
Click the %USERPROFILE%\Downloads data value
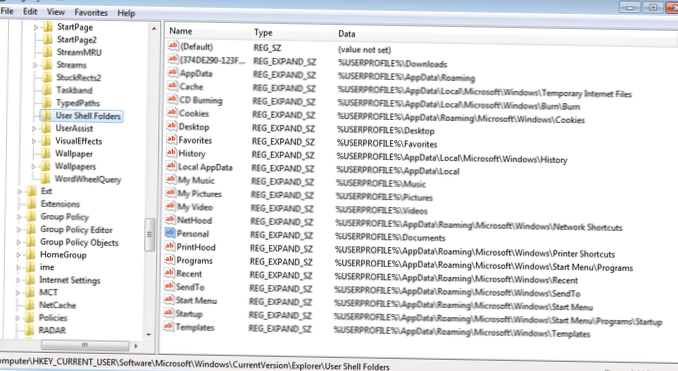tap(393, 64)
